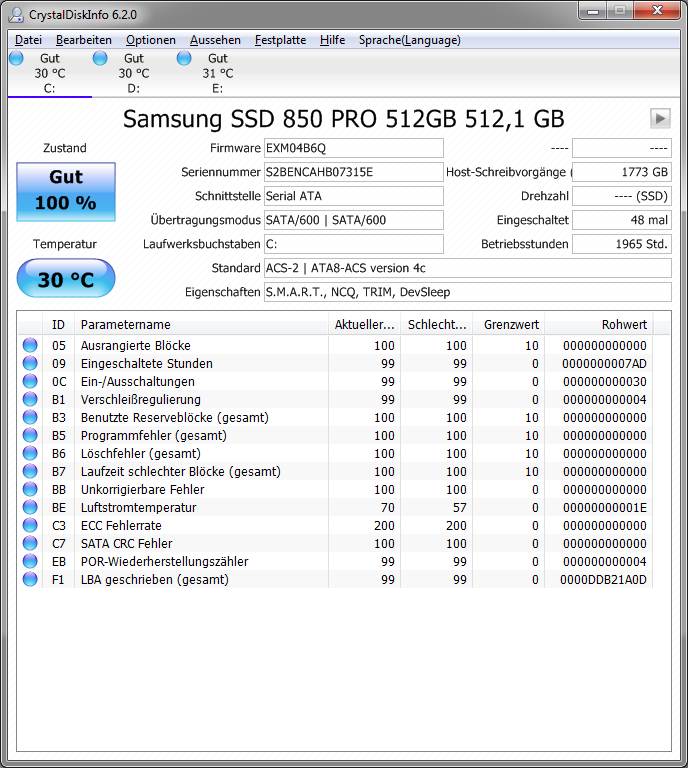The image size is (688, 768).
Task: Click the Eingeschaltet value 48 mal
Action: (622, 220)
